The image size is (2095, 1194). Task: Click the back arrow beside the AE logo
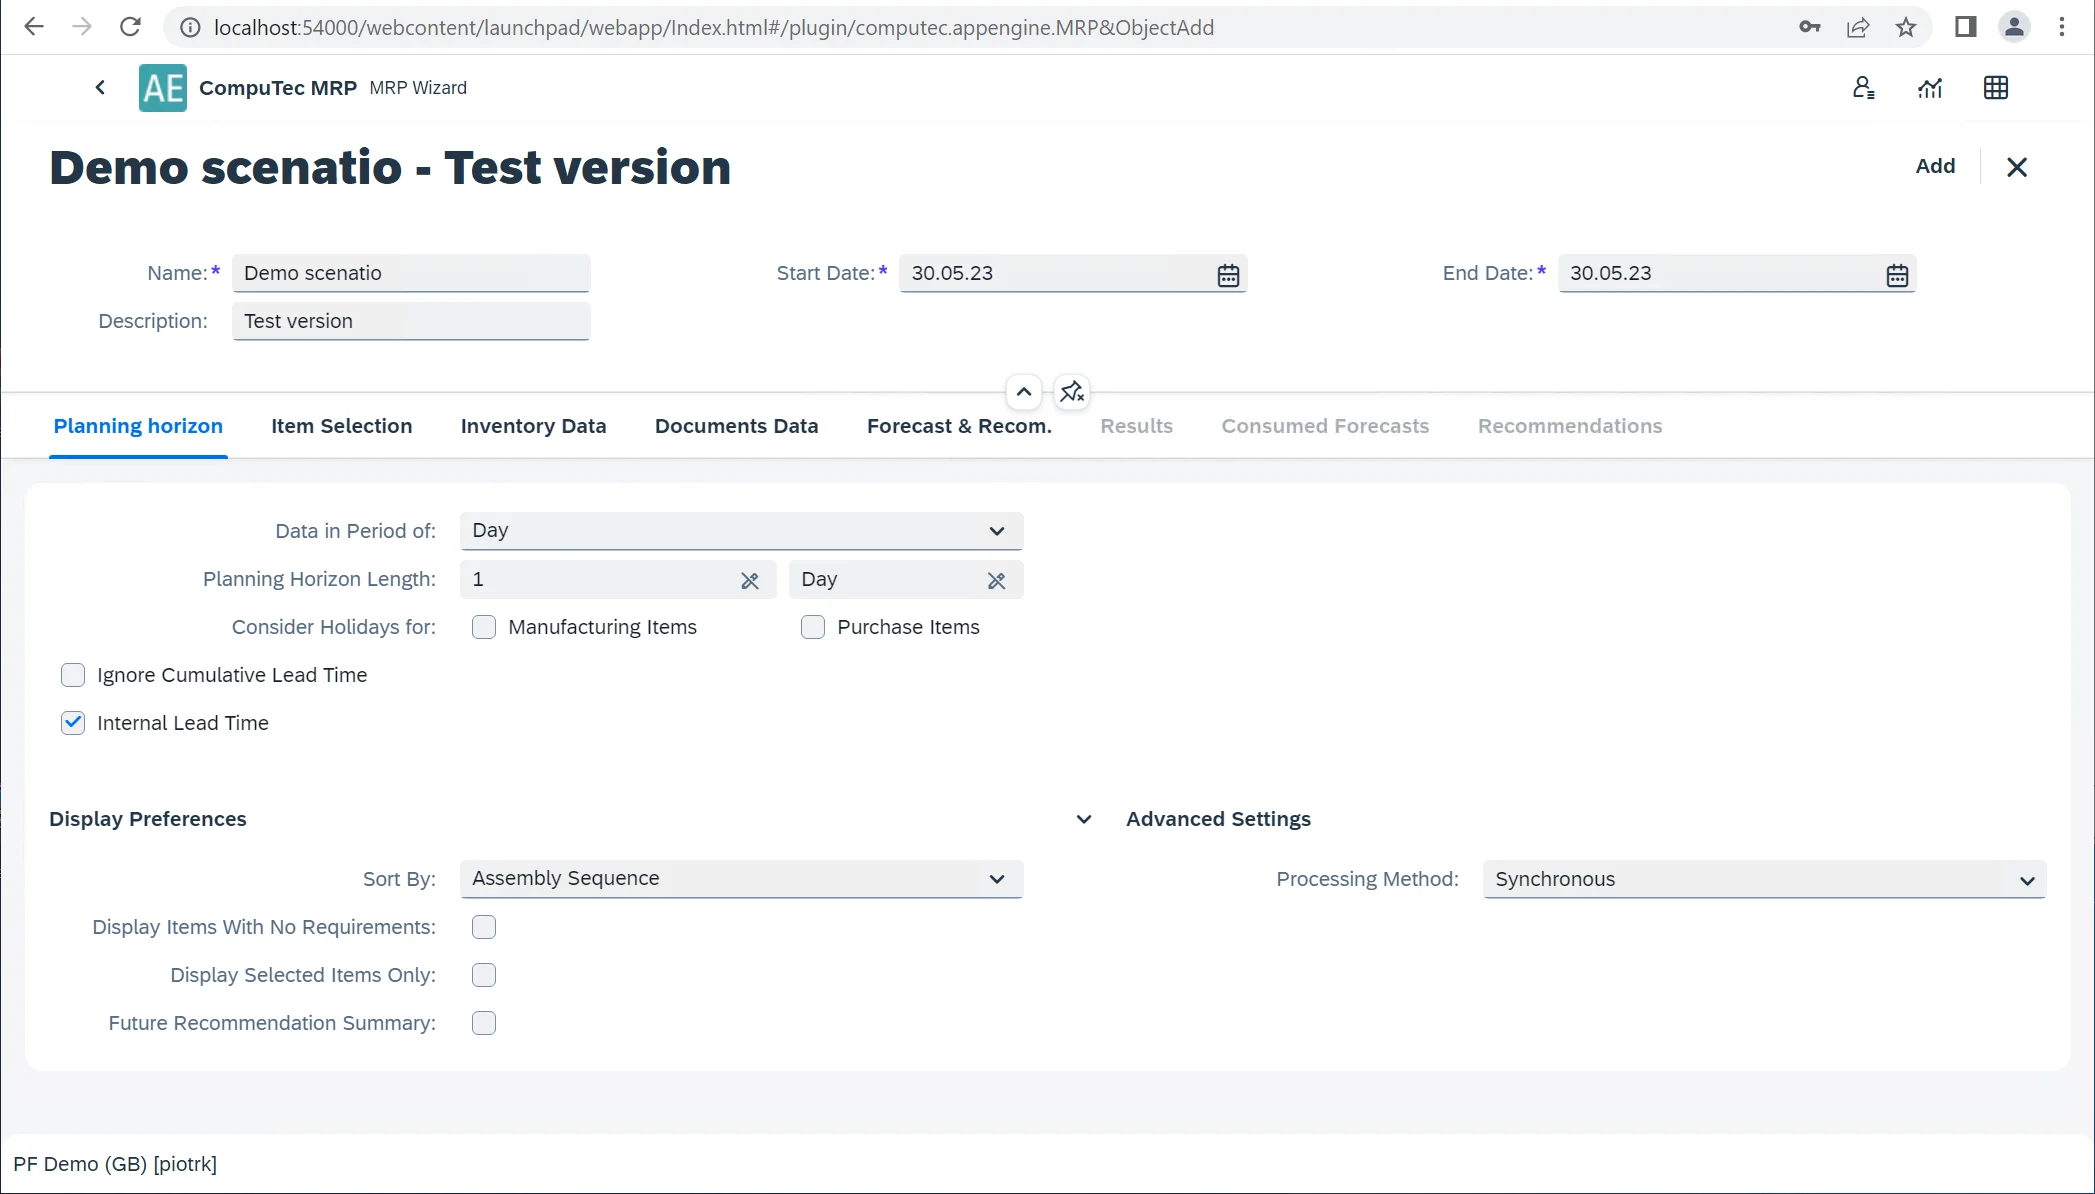(100, 88)
